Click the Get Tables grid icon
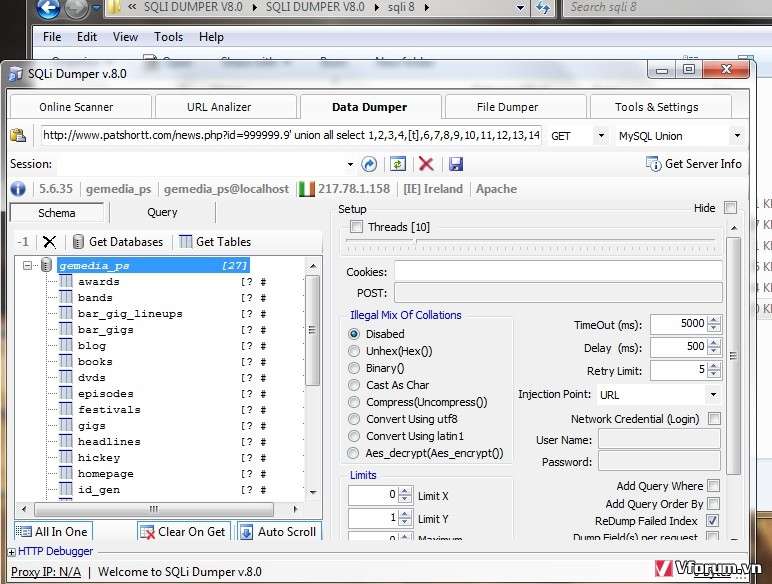 coord(186,242)
